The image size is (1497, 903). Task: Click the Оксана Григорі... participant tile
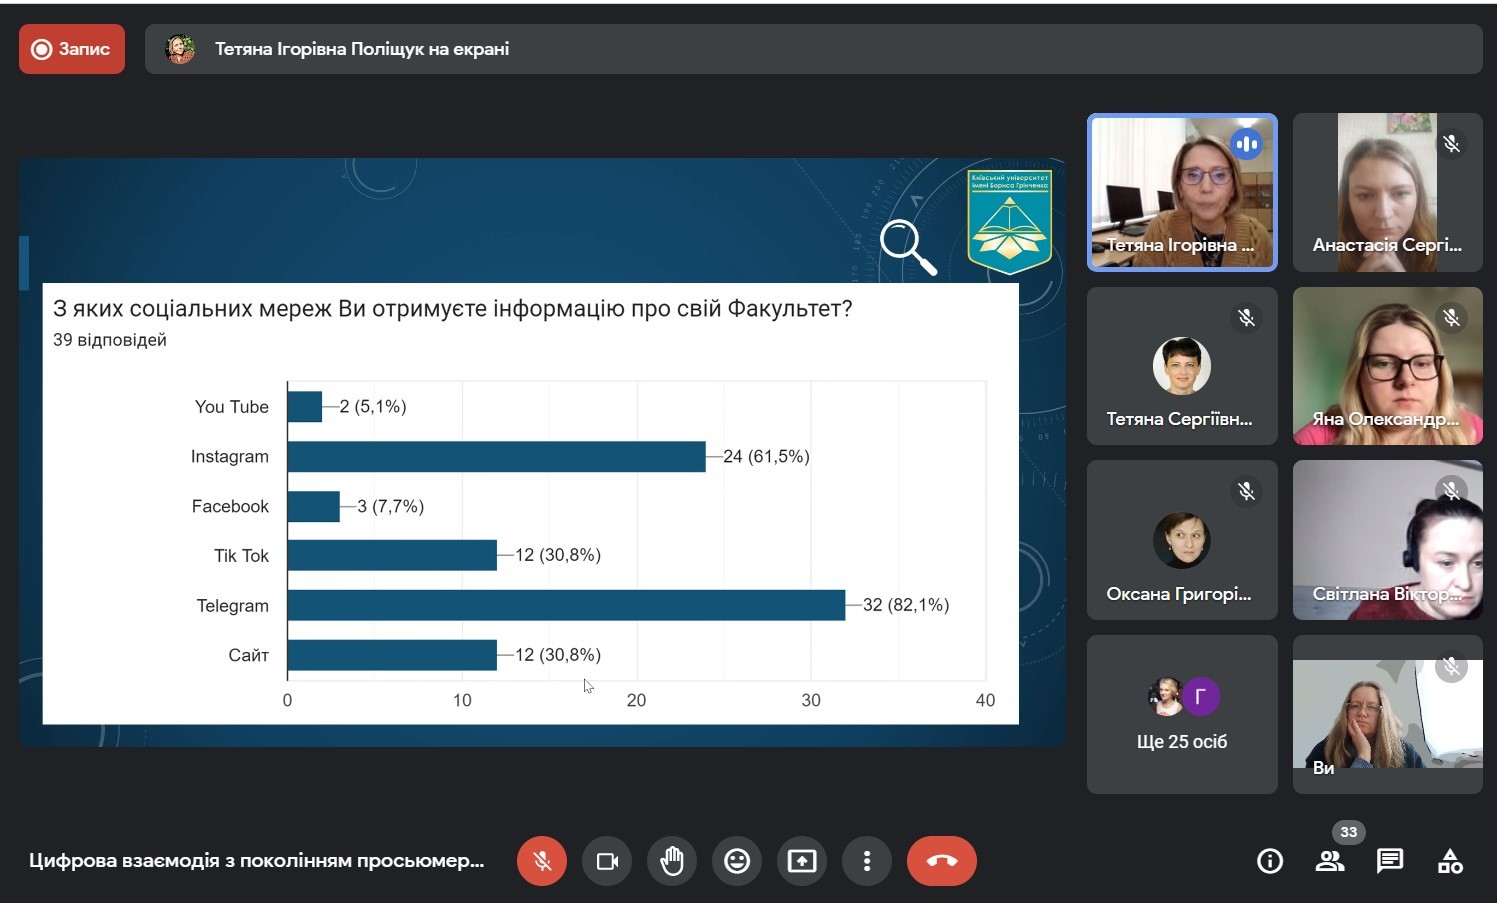[x=1182, y=540]
